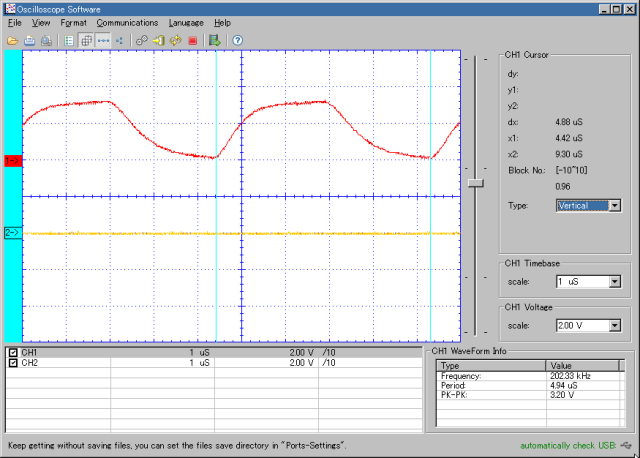The width and height of the screenshot is (640, 458).
Task: Click the CH2 row 2.00 V cell
Action: [302, 362]
